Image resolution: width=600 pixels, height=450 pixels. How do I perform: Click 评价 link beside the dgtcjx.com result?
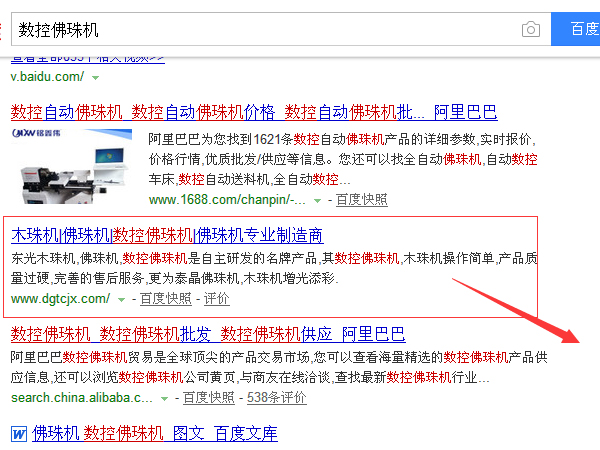(x=216, y=299)
